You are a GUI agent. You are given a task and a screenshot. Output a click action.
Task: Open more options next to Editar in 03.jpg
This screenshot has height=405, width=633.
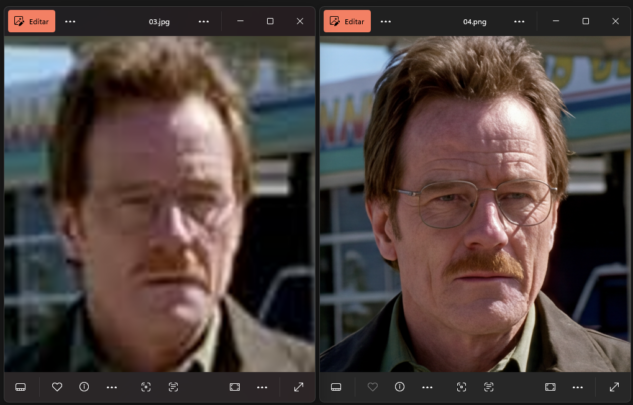coord(70,21)
